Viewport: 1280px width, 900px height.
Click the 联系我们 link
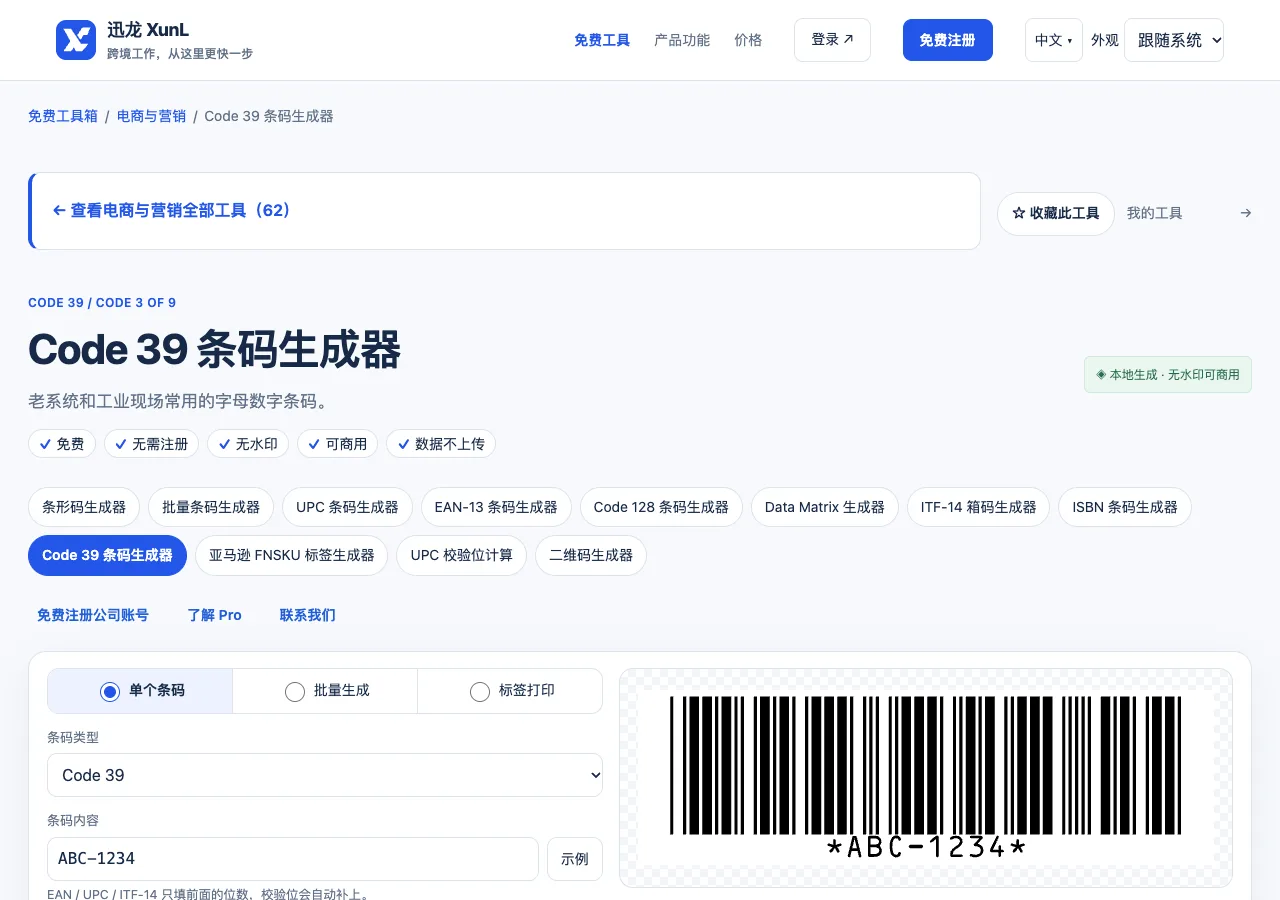[x=308, y=615]
